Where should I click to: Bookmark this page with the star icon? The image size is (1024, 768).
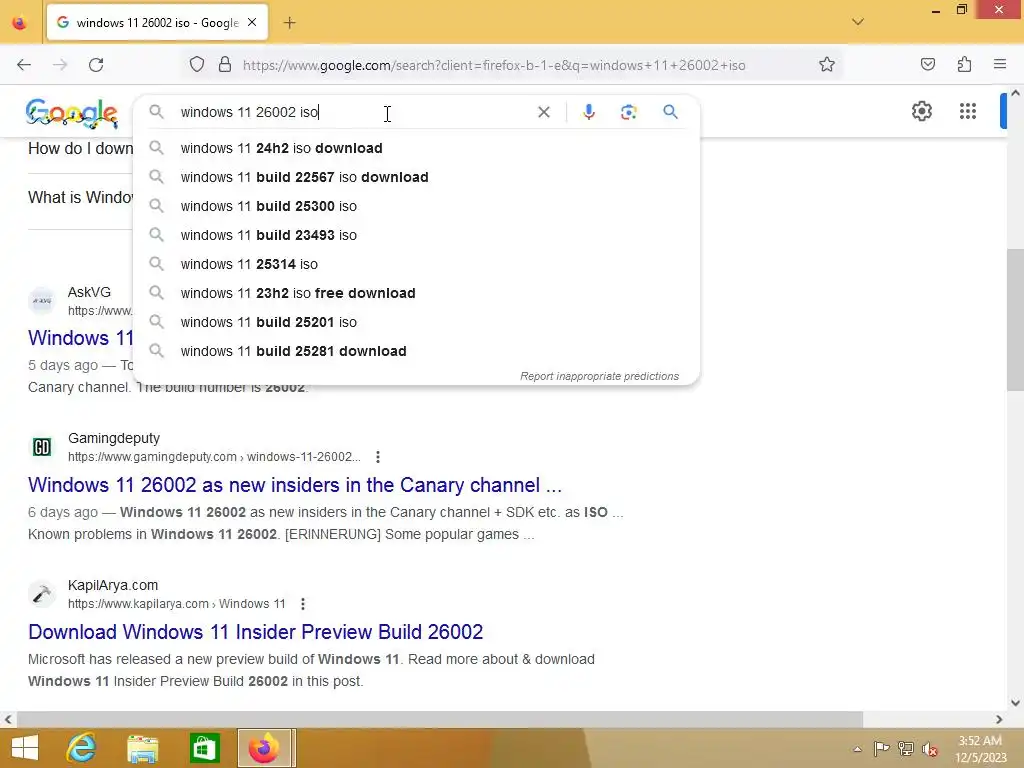tap(827, 65)
